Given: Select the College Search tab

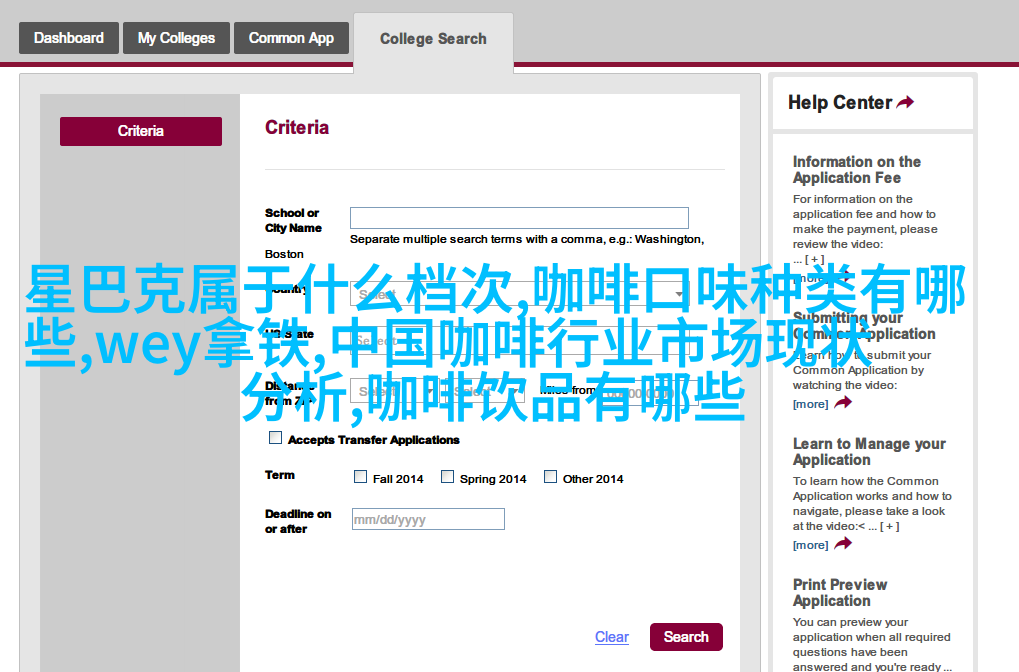Looking at the screenshot, I should (433, 39).
